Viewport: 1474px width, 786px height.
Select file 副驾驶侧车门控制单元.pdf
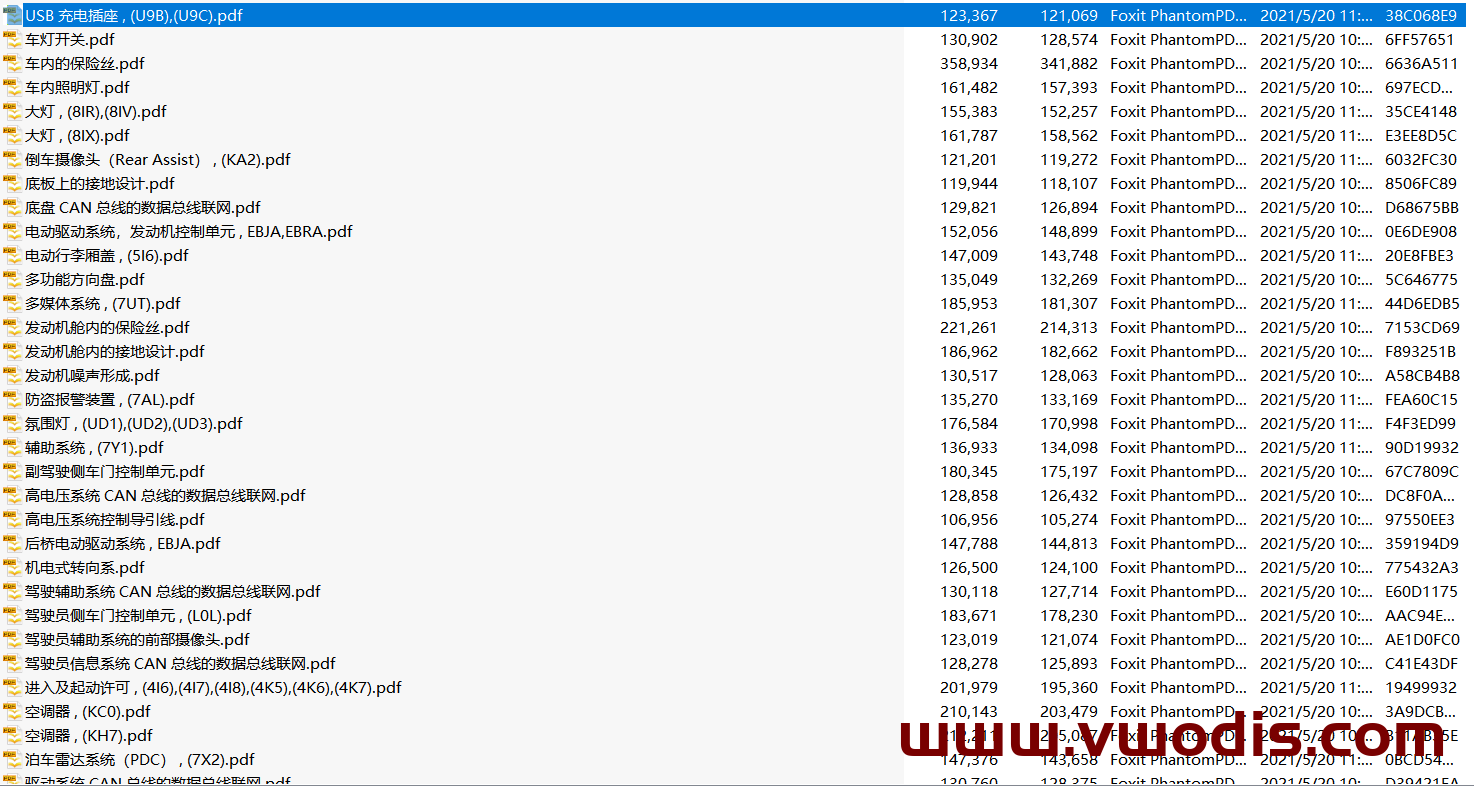(x=114, y=472)
